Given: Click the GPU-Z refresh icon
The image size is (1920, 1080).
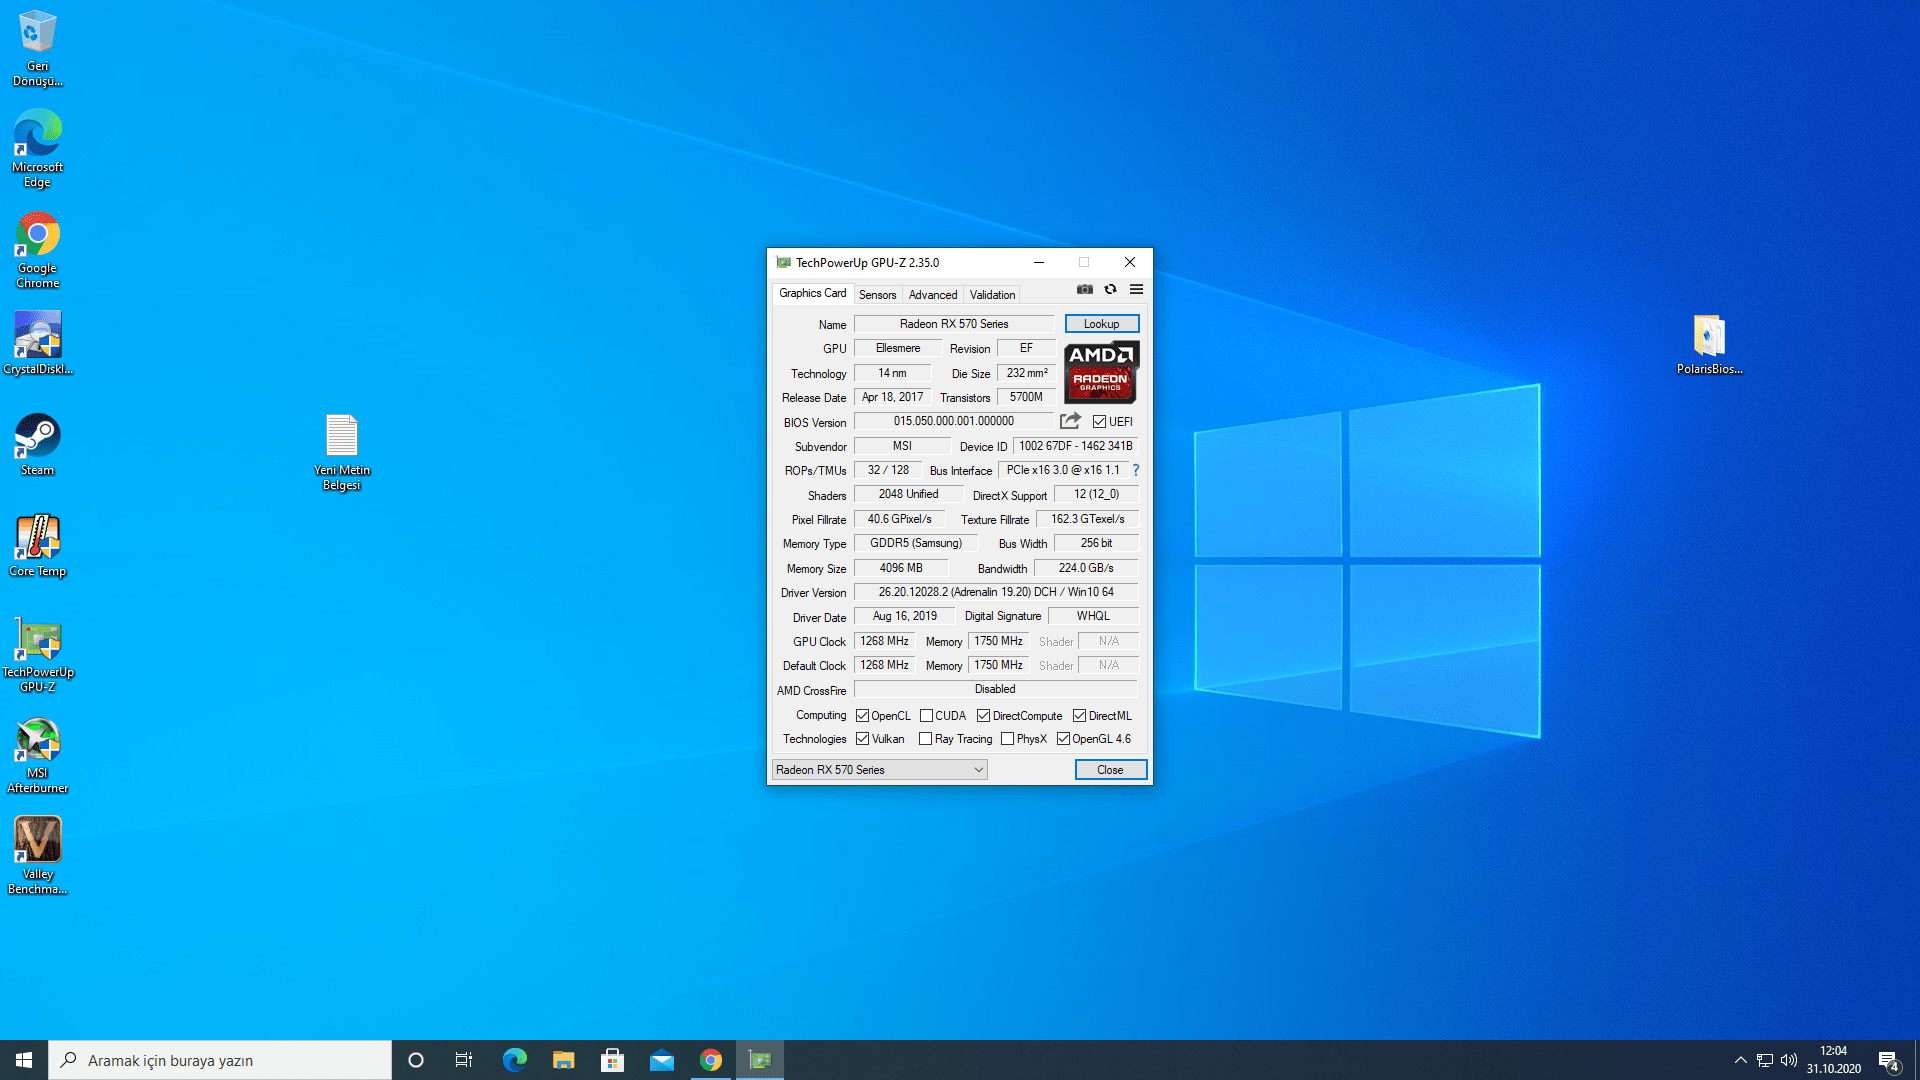Looking at the screenshot, I should point(1110,290).
